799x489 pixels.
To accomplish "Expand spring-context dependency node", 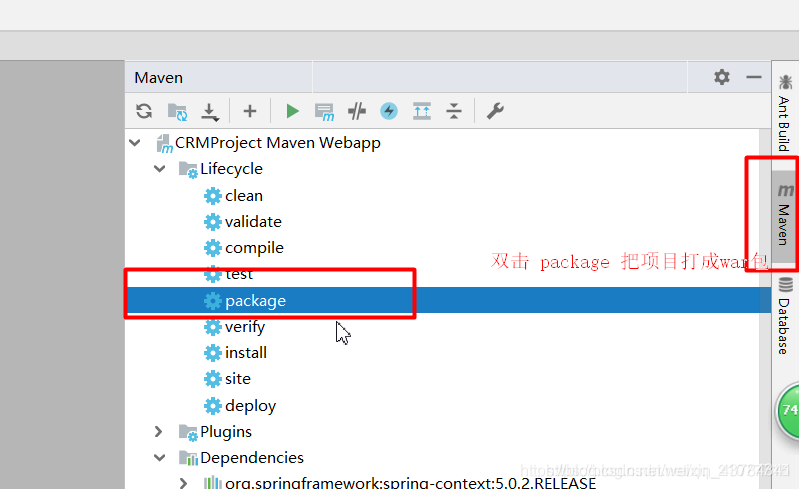I will coord(183,483).
